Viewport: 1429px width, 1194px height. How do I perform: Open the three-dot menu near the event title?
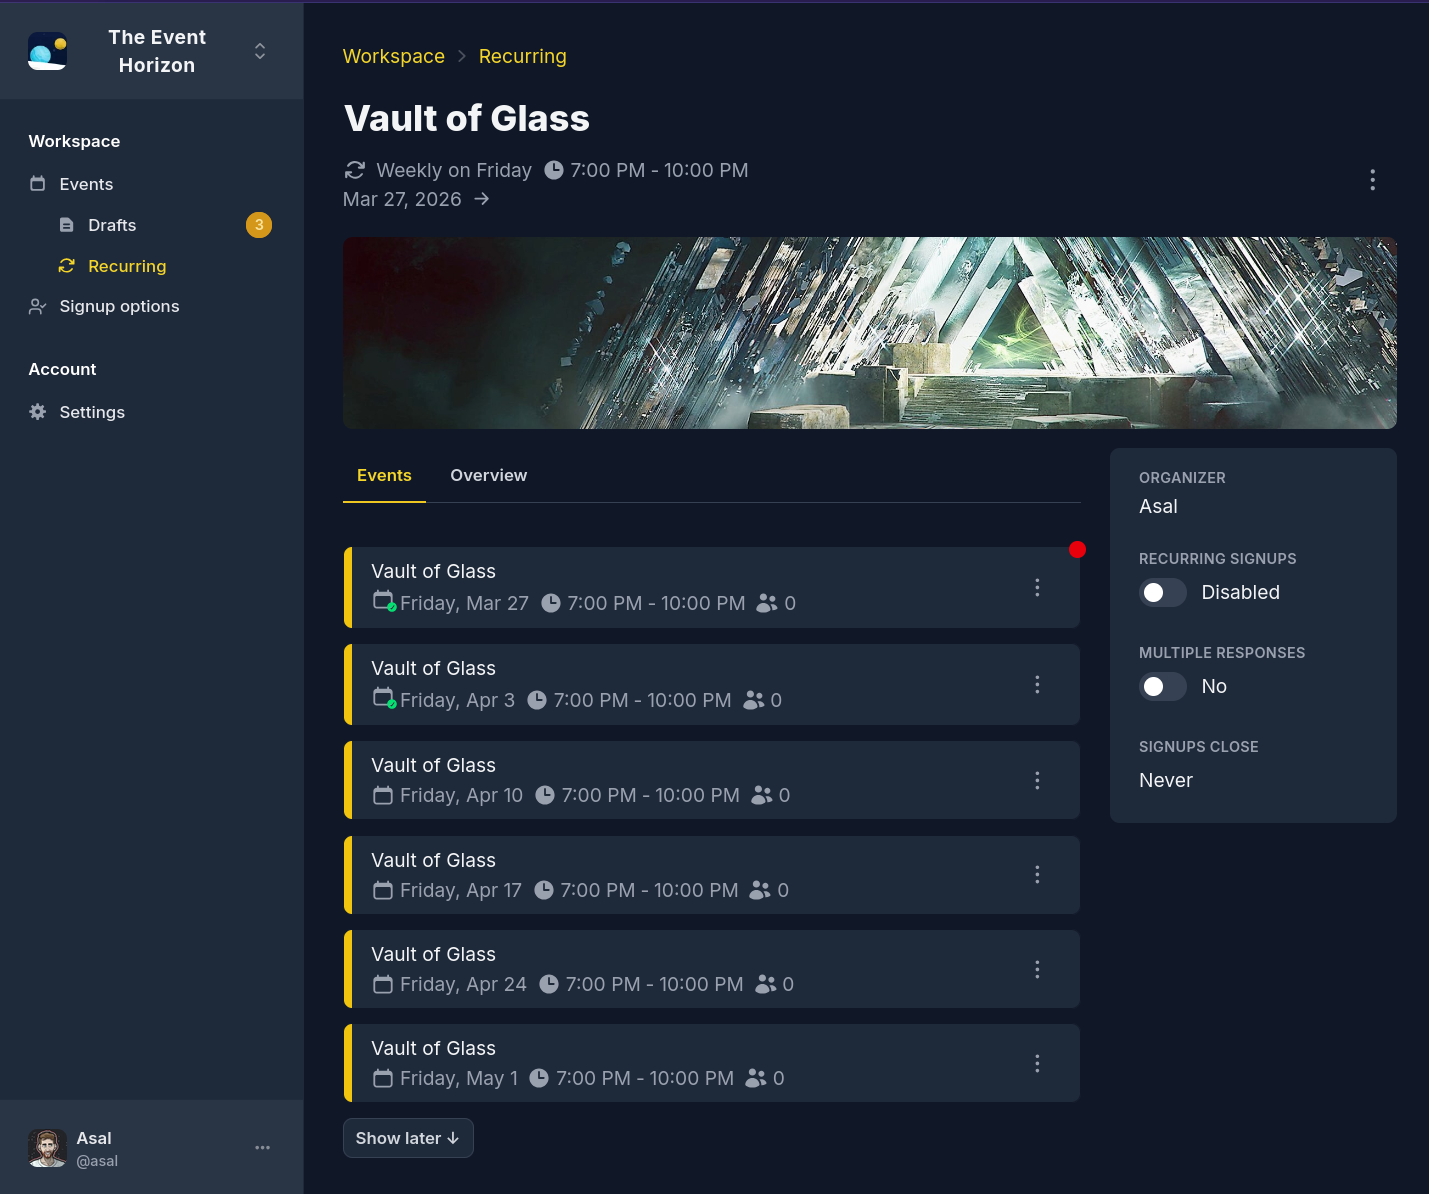pos(1372,180)
